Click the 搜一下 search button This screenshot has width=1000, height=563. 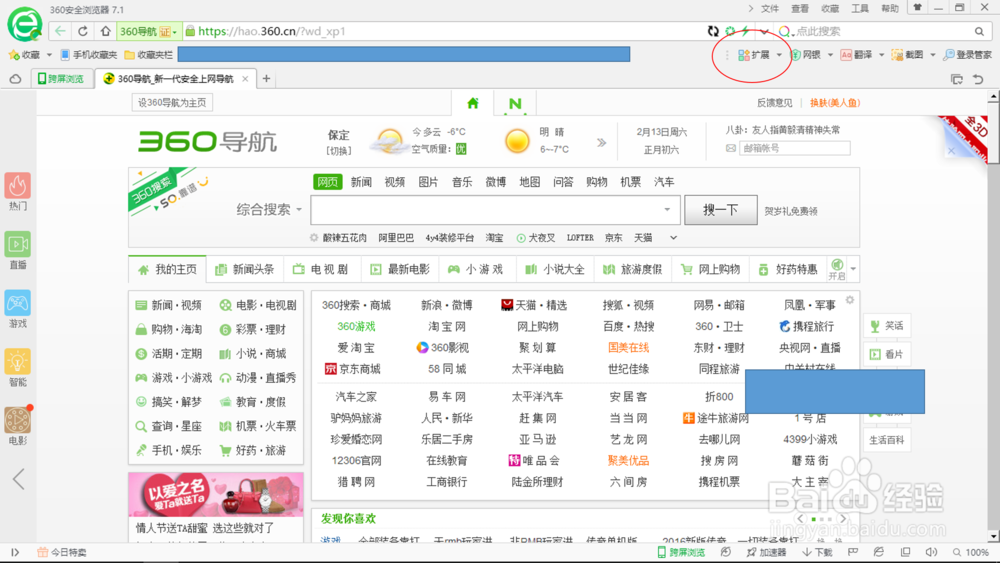tap(721, 210)
